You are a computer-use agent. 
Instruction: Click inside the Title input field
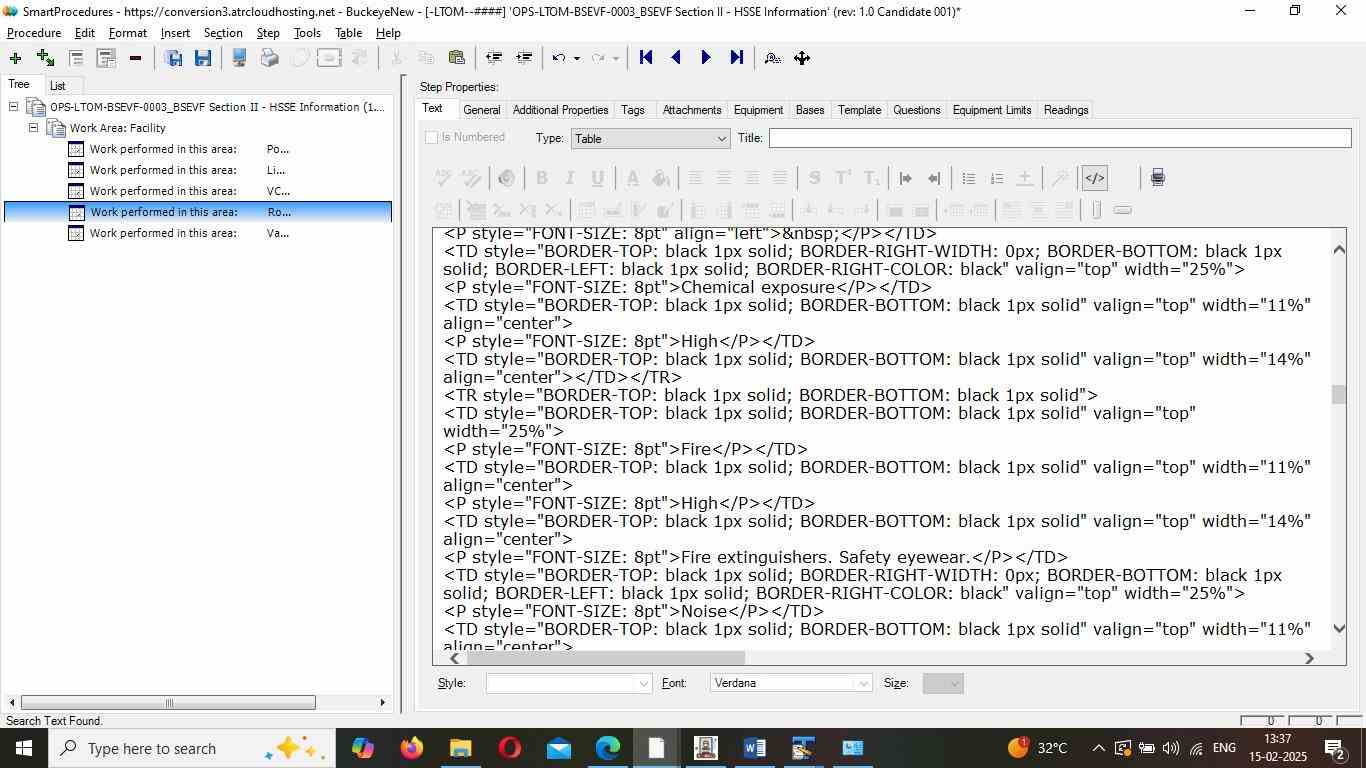pyautogui.click(x=1060, y=138)
